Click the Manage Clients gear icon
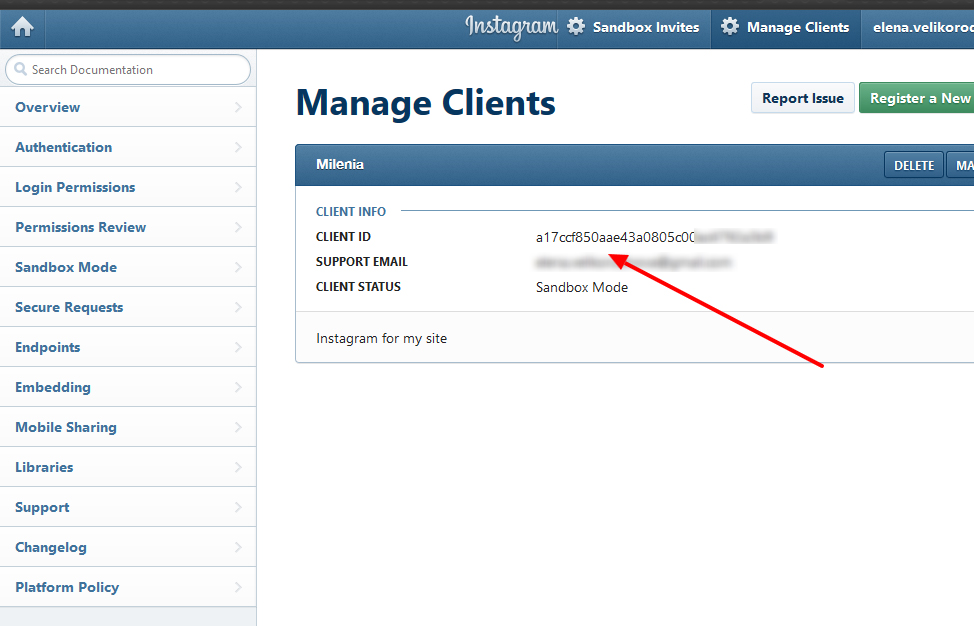The image size is (974, 626). click(730, 27)
